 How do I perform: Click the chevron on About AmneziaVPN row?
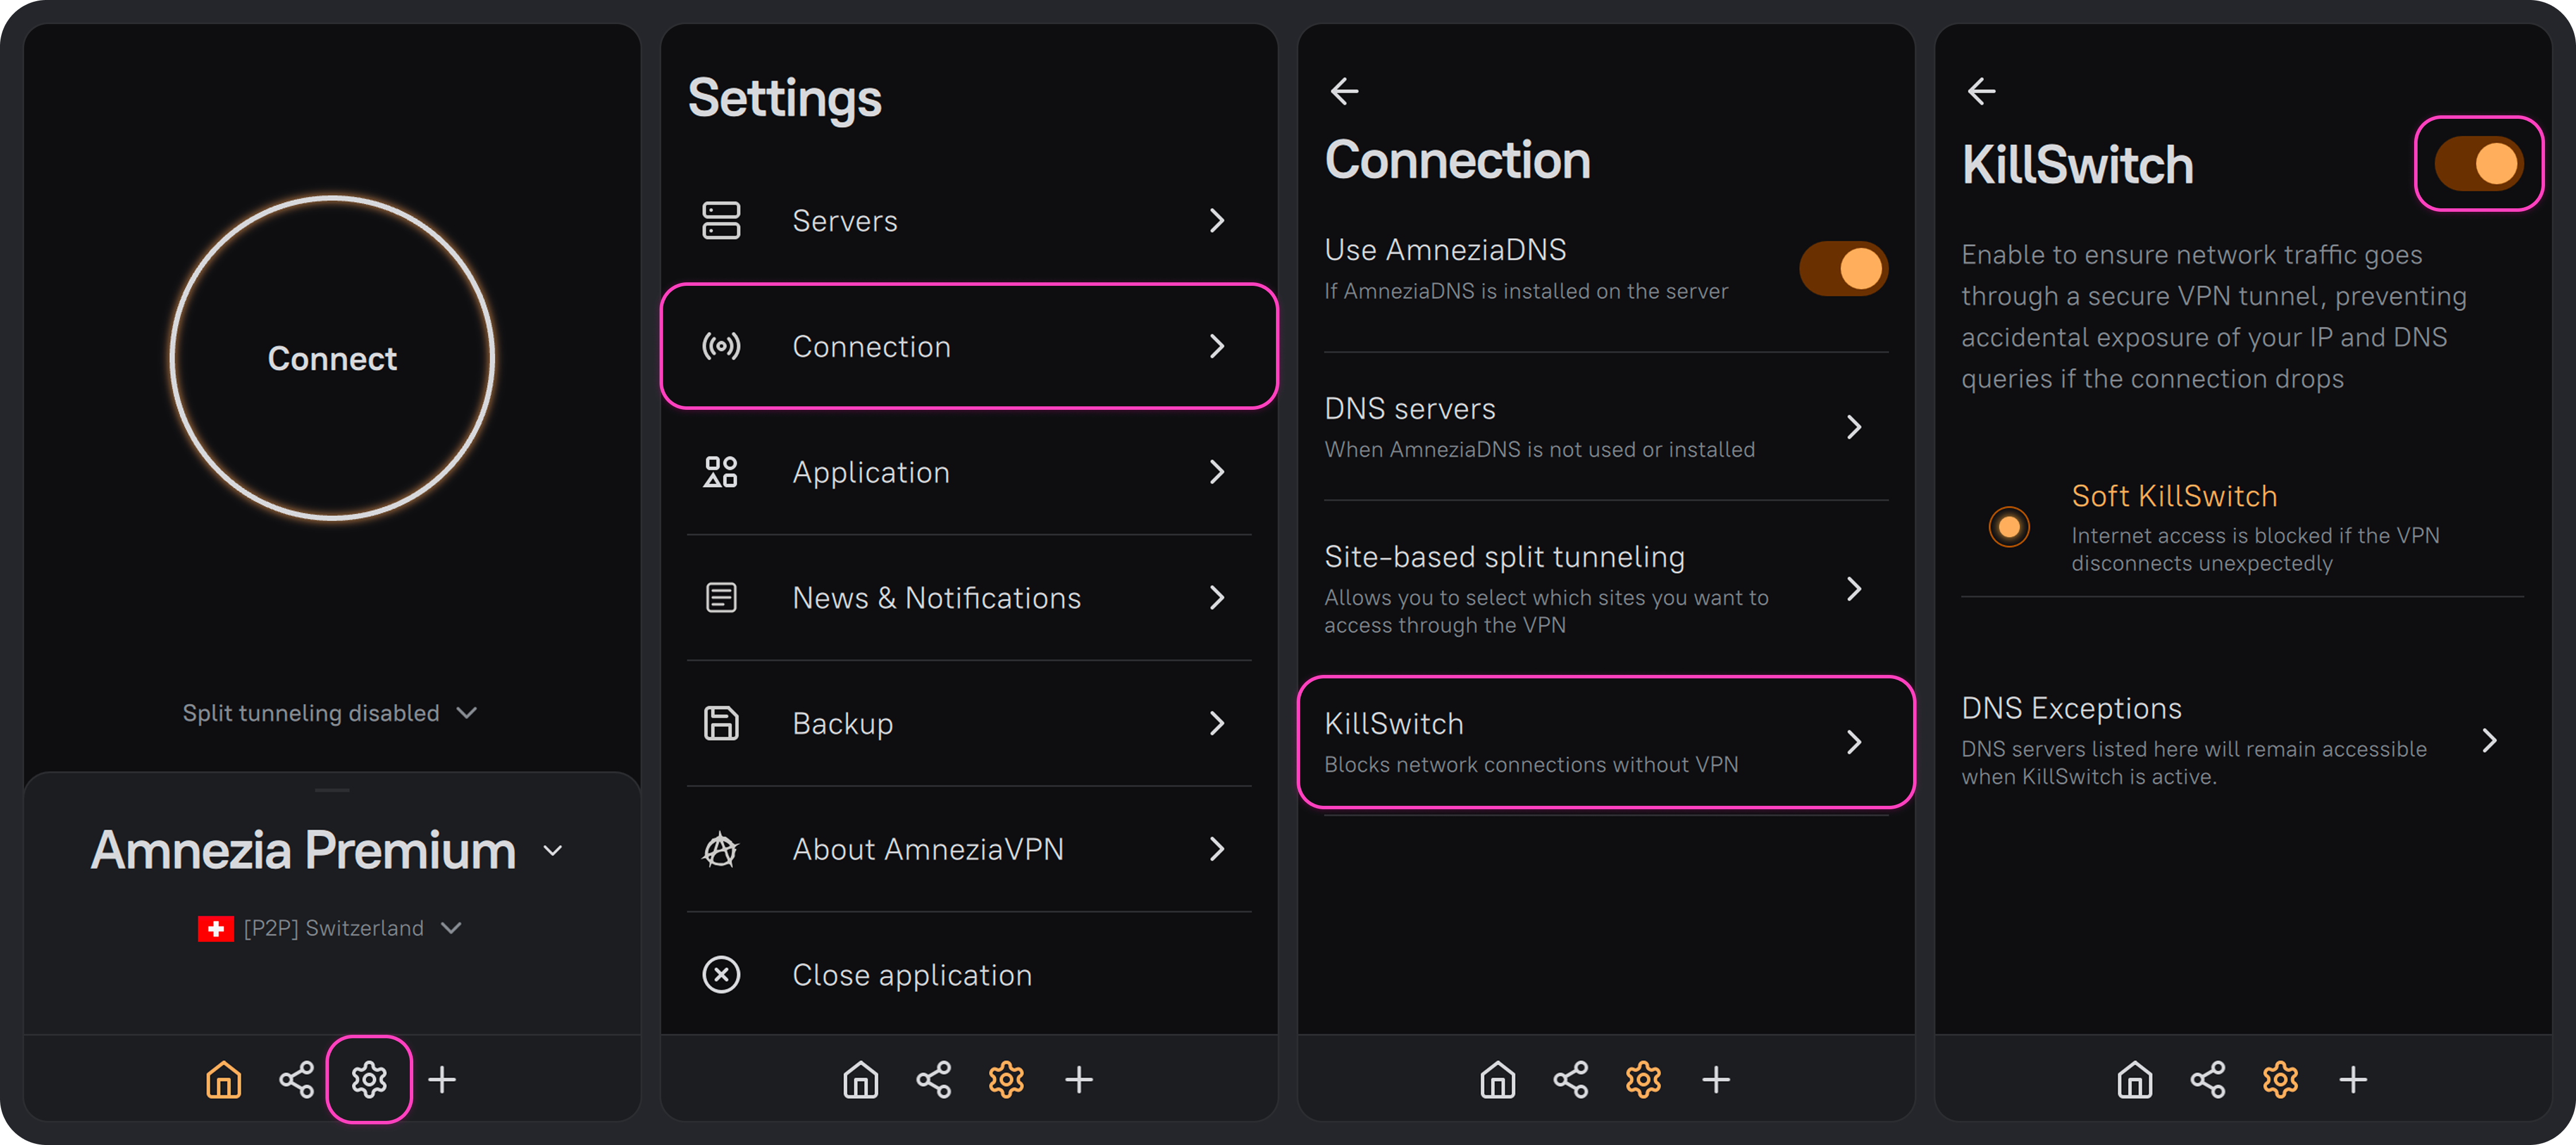click(1216, 849)
